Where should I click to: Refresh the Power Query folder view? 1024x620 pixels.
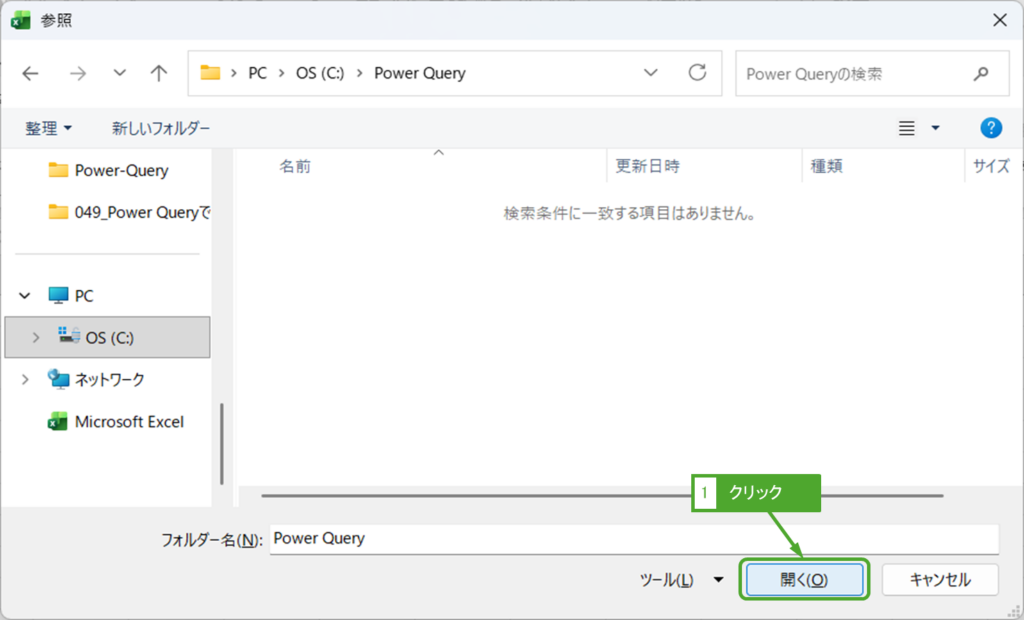click(x=697, y=73)
